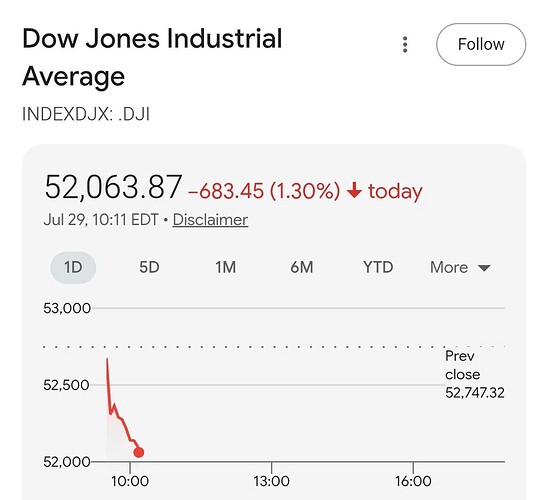Image resolution: width=548 pixels, height=500 pixels.
Task: Switch to the YTD time range
Action: [x=378, y=267]
